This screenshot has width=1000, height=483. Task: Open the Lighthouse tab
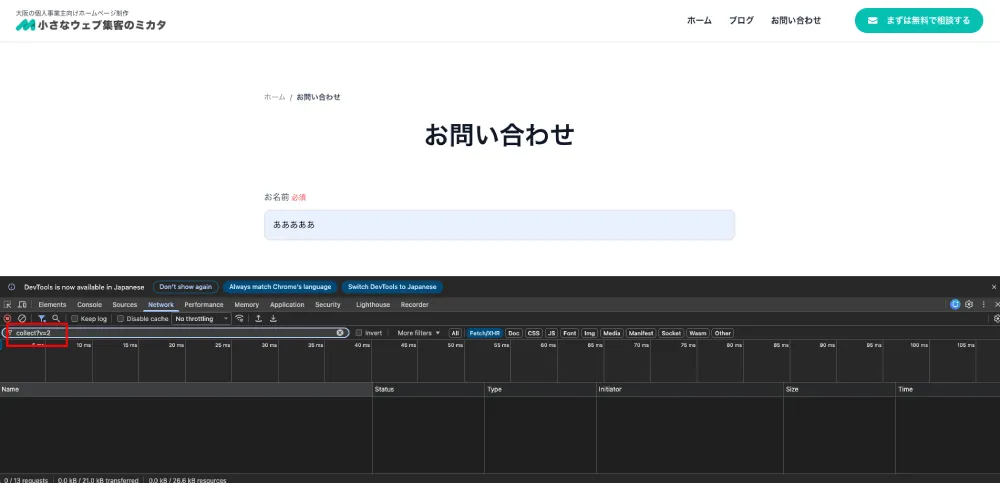(373, 305)
